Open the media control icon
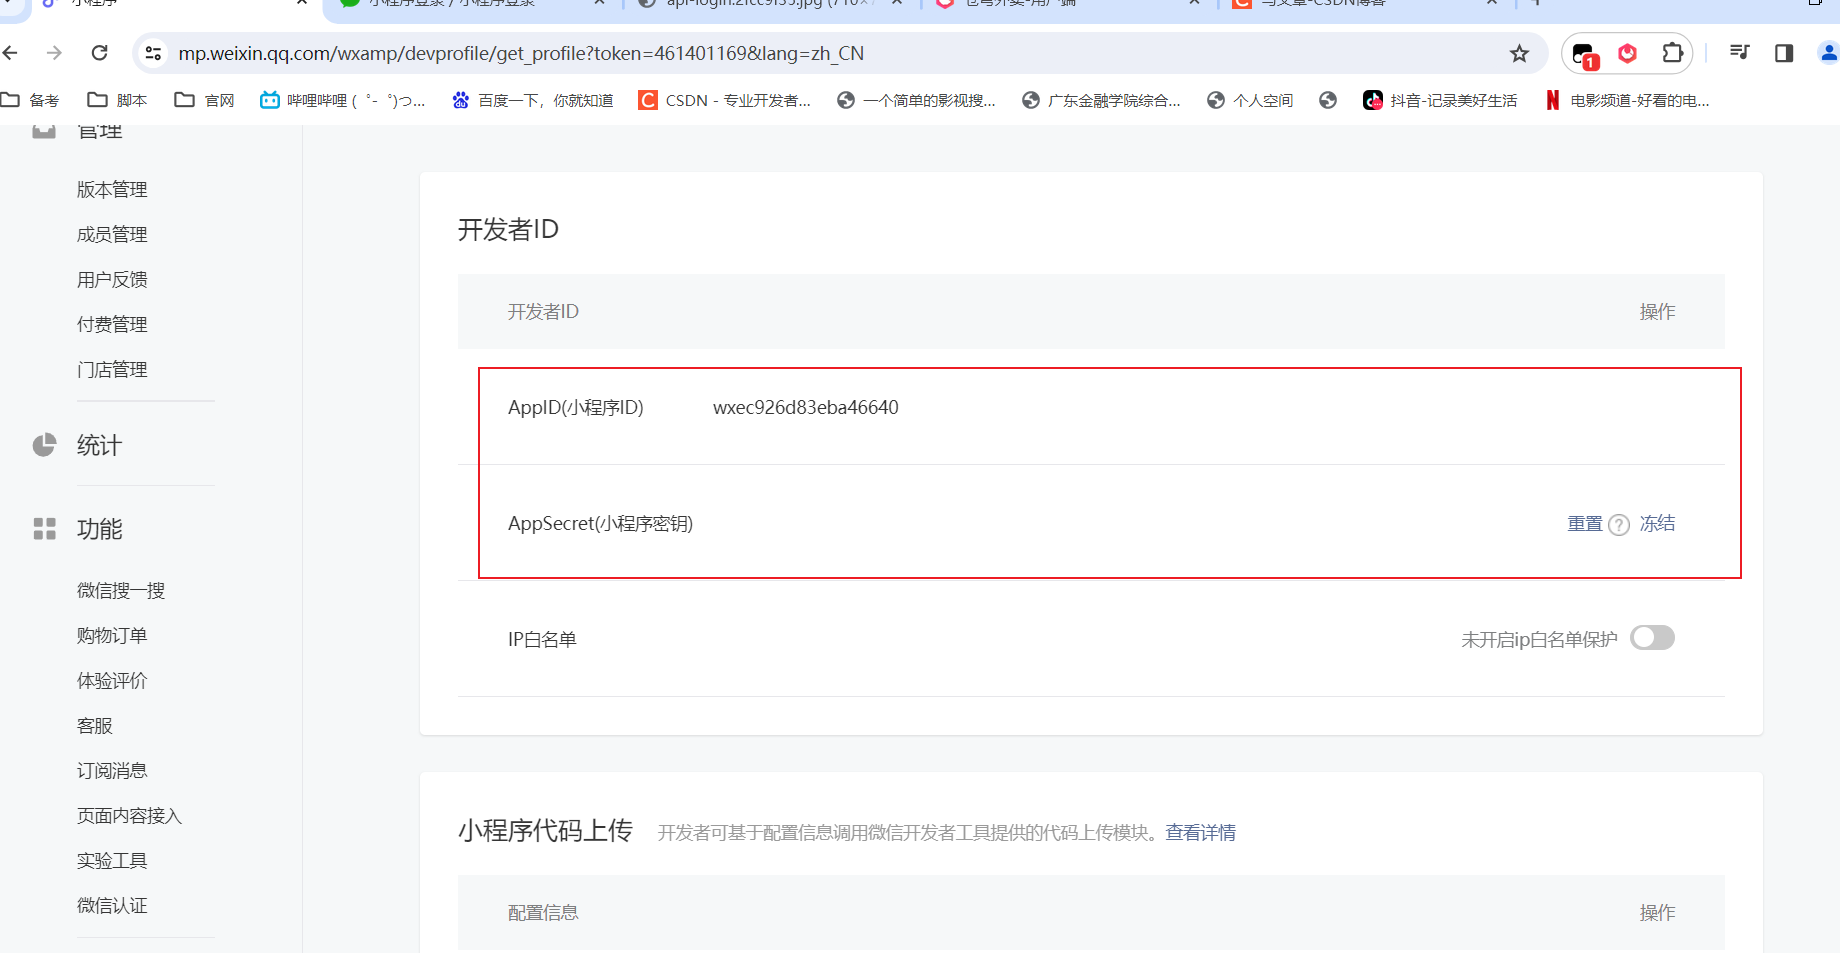Viewport: 1840px width, 953px height. click(x=1740, y=53)
